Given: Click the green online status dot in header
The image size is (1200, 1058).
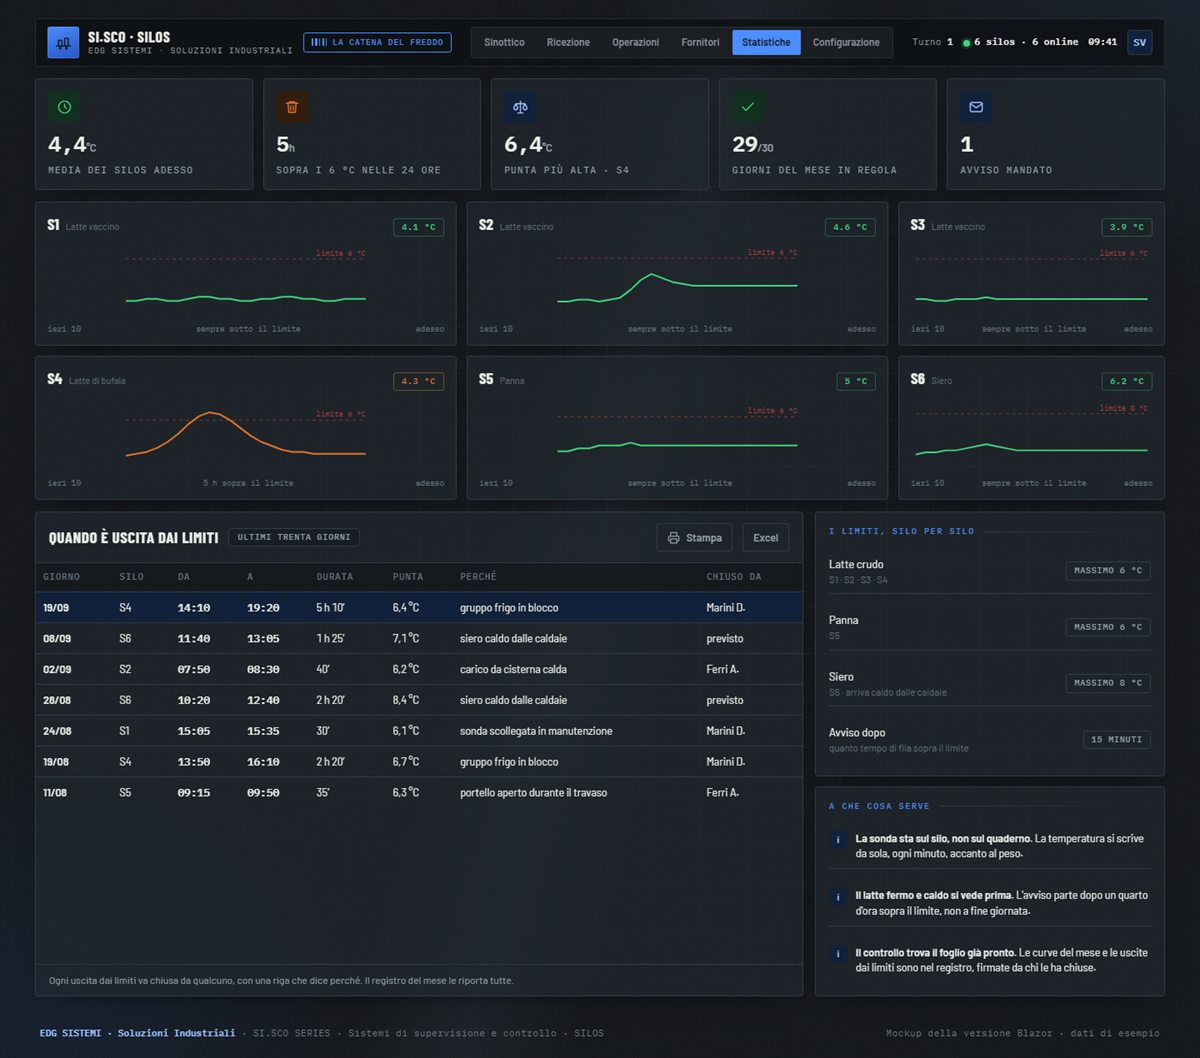Looking at the screenshot, I should click(x=966, y=43).
